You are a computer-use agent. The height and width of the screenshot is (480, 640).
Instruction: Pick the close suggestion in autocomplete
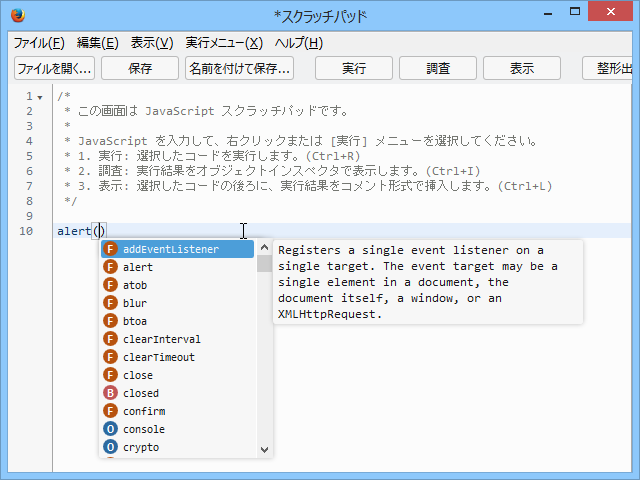tap(178, 375)
